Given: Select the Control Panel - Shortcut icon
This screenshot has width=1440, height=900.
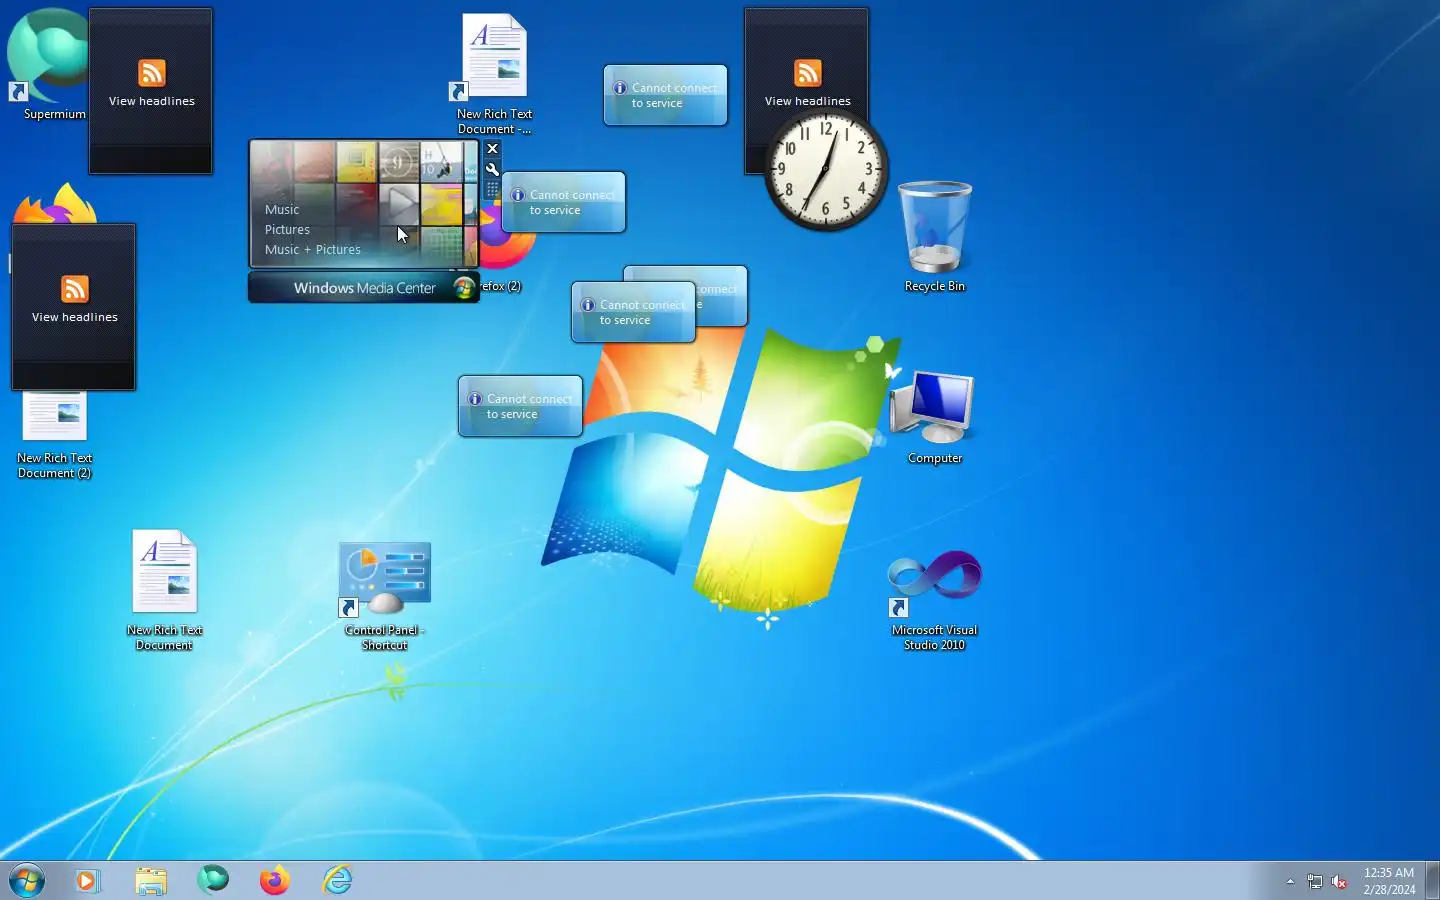Looking at the screenshot, I should point(385,596).
